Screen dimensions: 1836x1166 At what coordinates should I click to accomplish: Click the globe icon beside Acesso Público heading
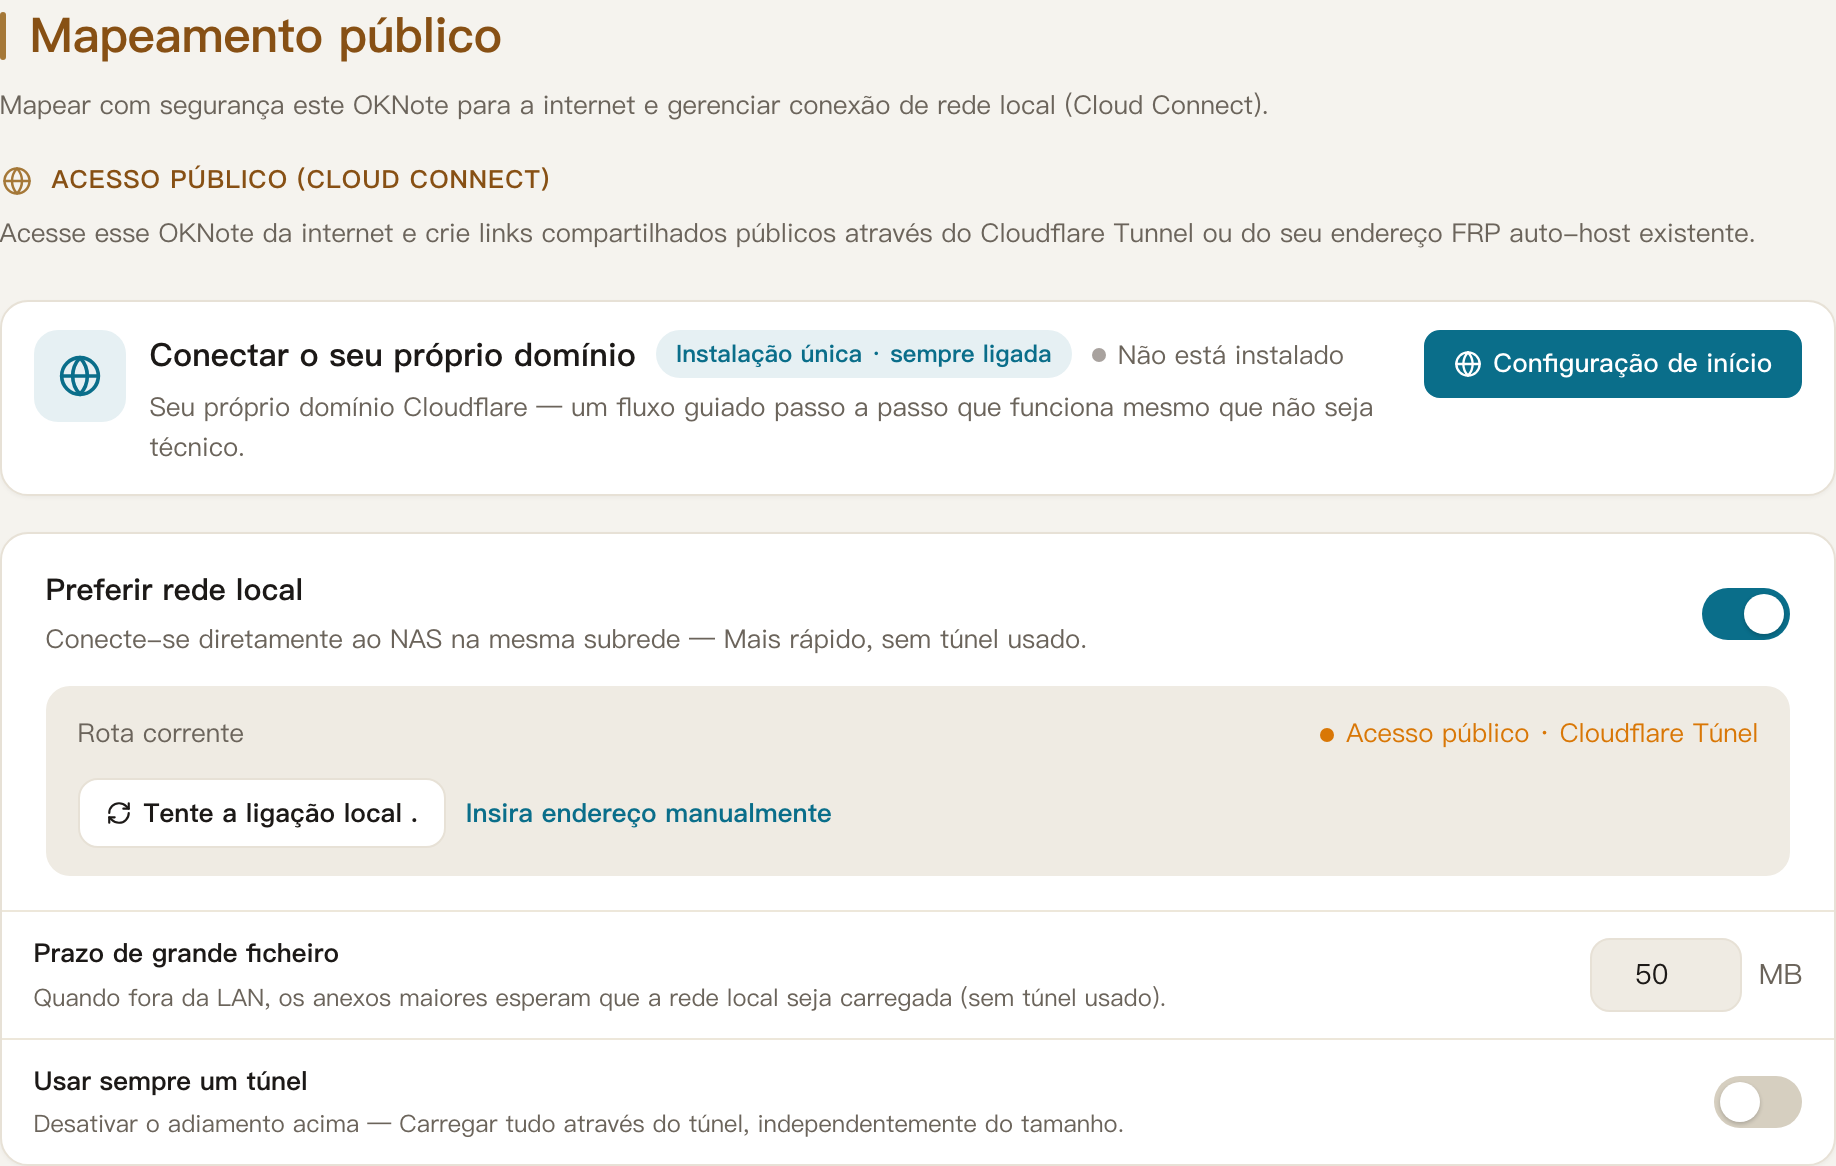(x=17, y=181)
